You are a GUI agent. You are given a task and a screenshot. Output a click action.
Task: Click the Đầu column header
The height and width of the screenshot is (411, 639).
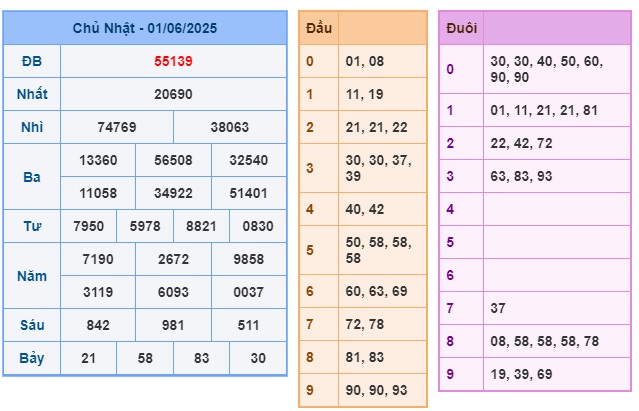(319, 28)
